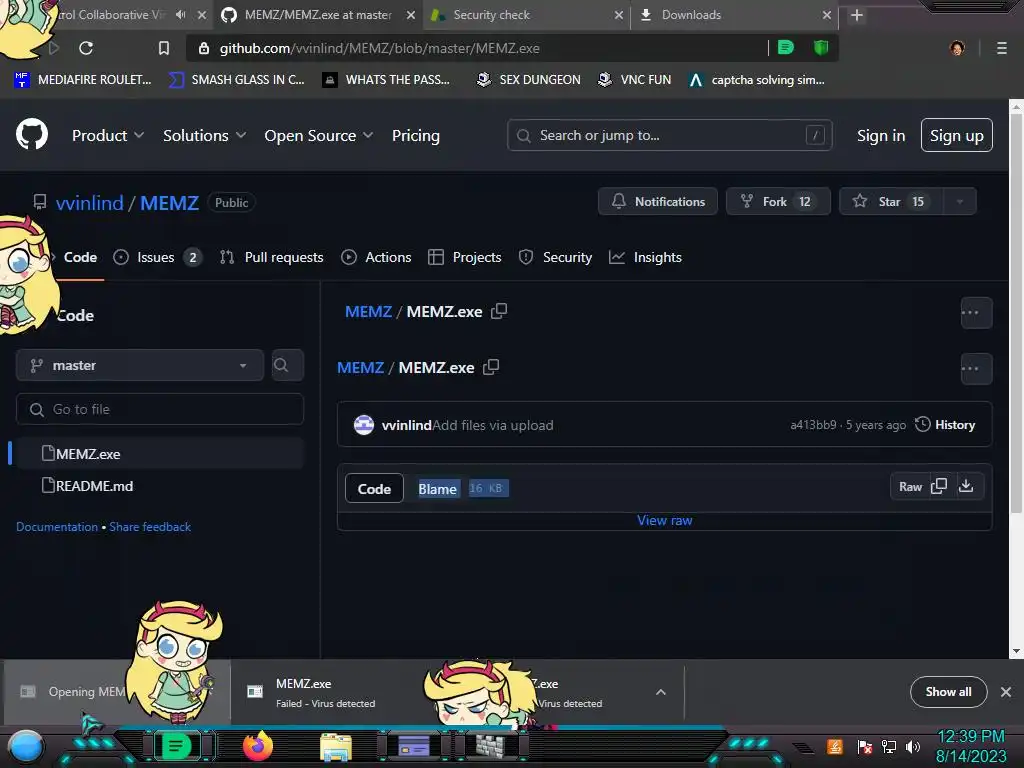The image size is (1024, 768).
Task: Open the Open Source dropdown menu
Action: pyautogui.click(x=319, y=135)
